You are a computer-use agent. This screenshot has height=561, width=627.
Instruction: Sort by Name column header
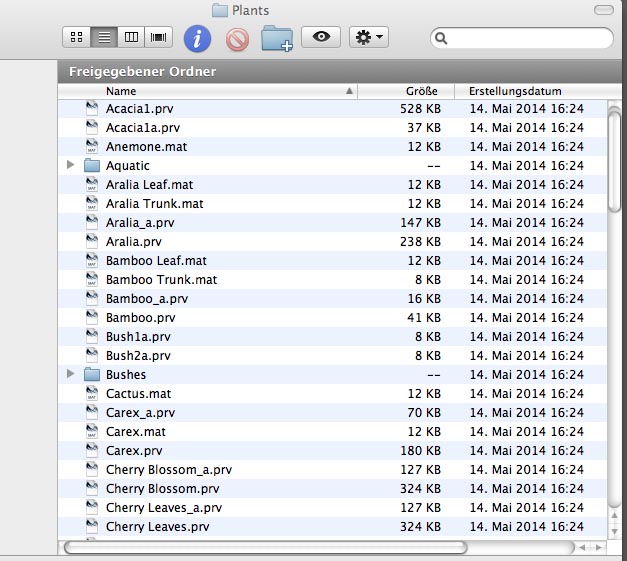coord(208,91)
